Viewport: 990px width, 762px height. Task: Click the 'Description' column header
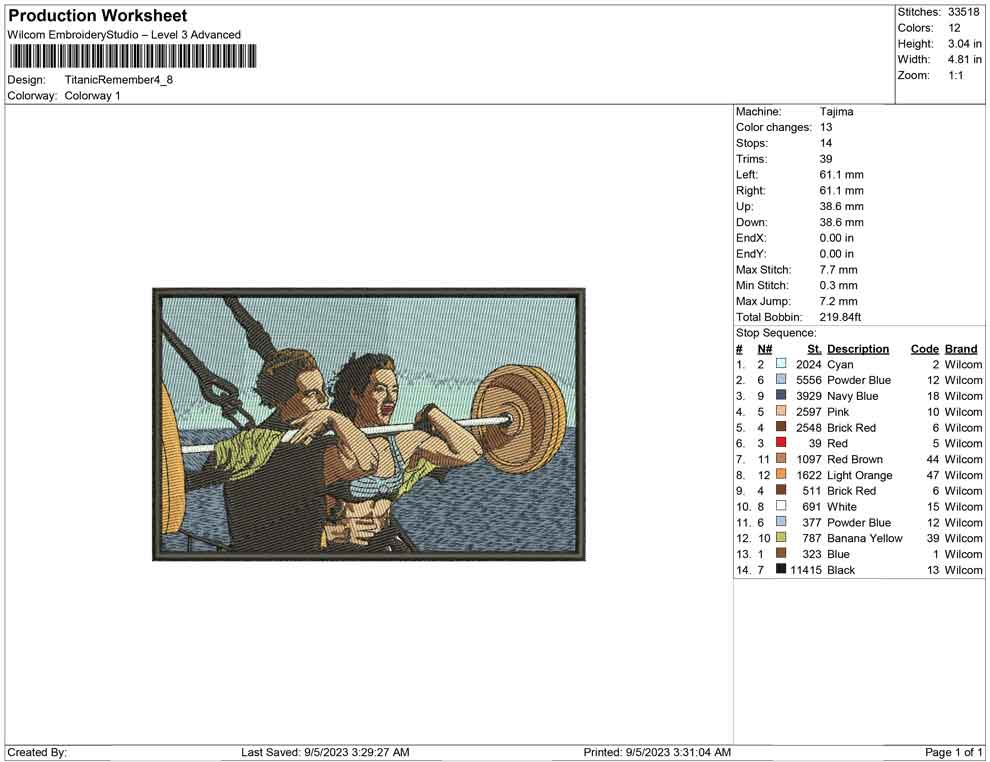(857, 348)
